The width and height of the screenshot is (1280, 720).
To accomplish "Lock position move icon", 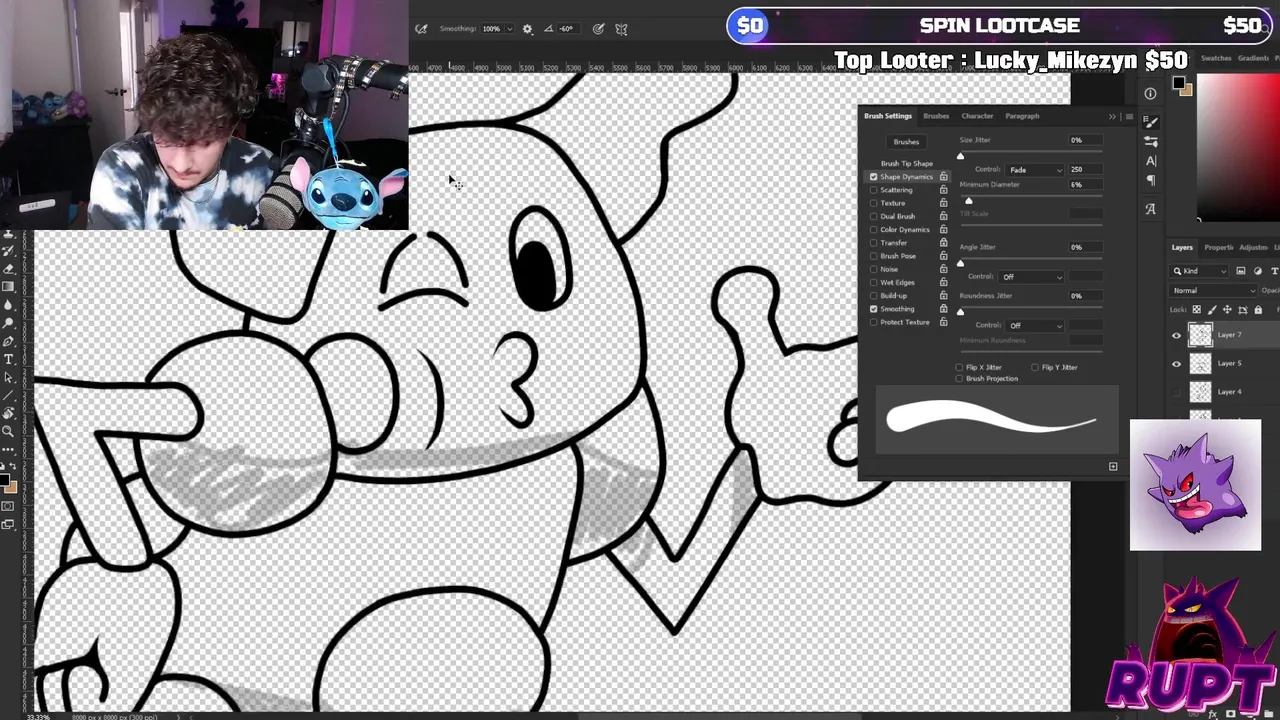I will pyautogui.click(x=1227, y=310).
